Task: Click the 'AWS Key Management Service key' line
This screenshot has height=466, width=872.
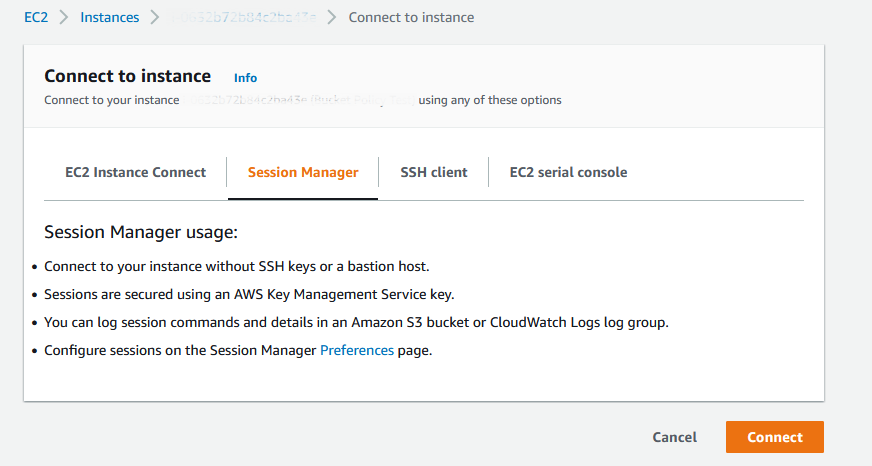Action: coord(249,294)
